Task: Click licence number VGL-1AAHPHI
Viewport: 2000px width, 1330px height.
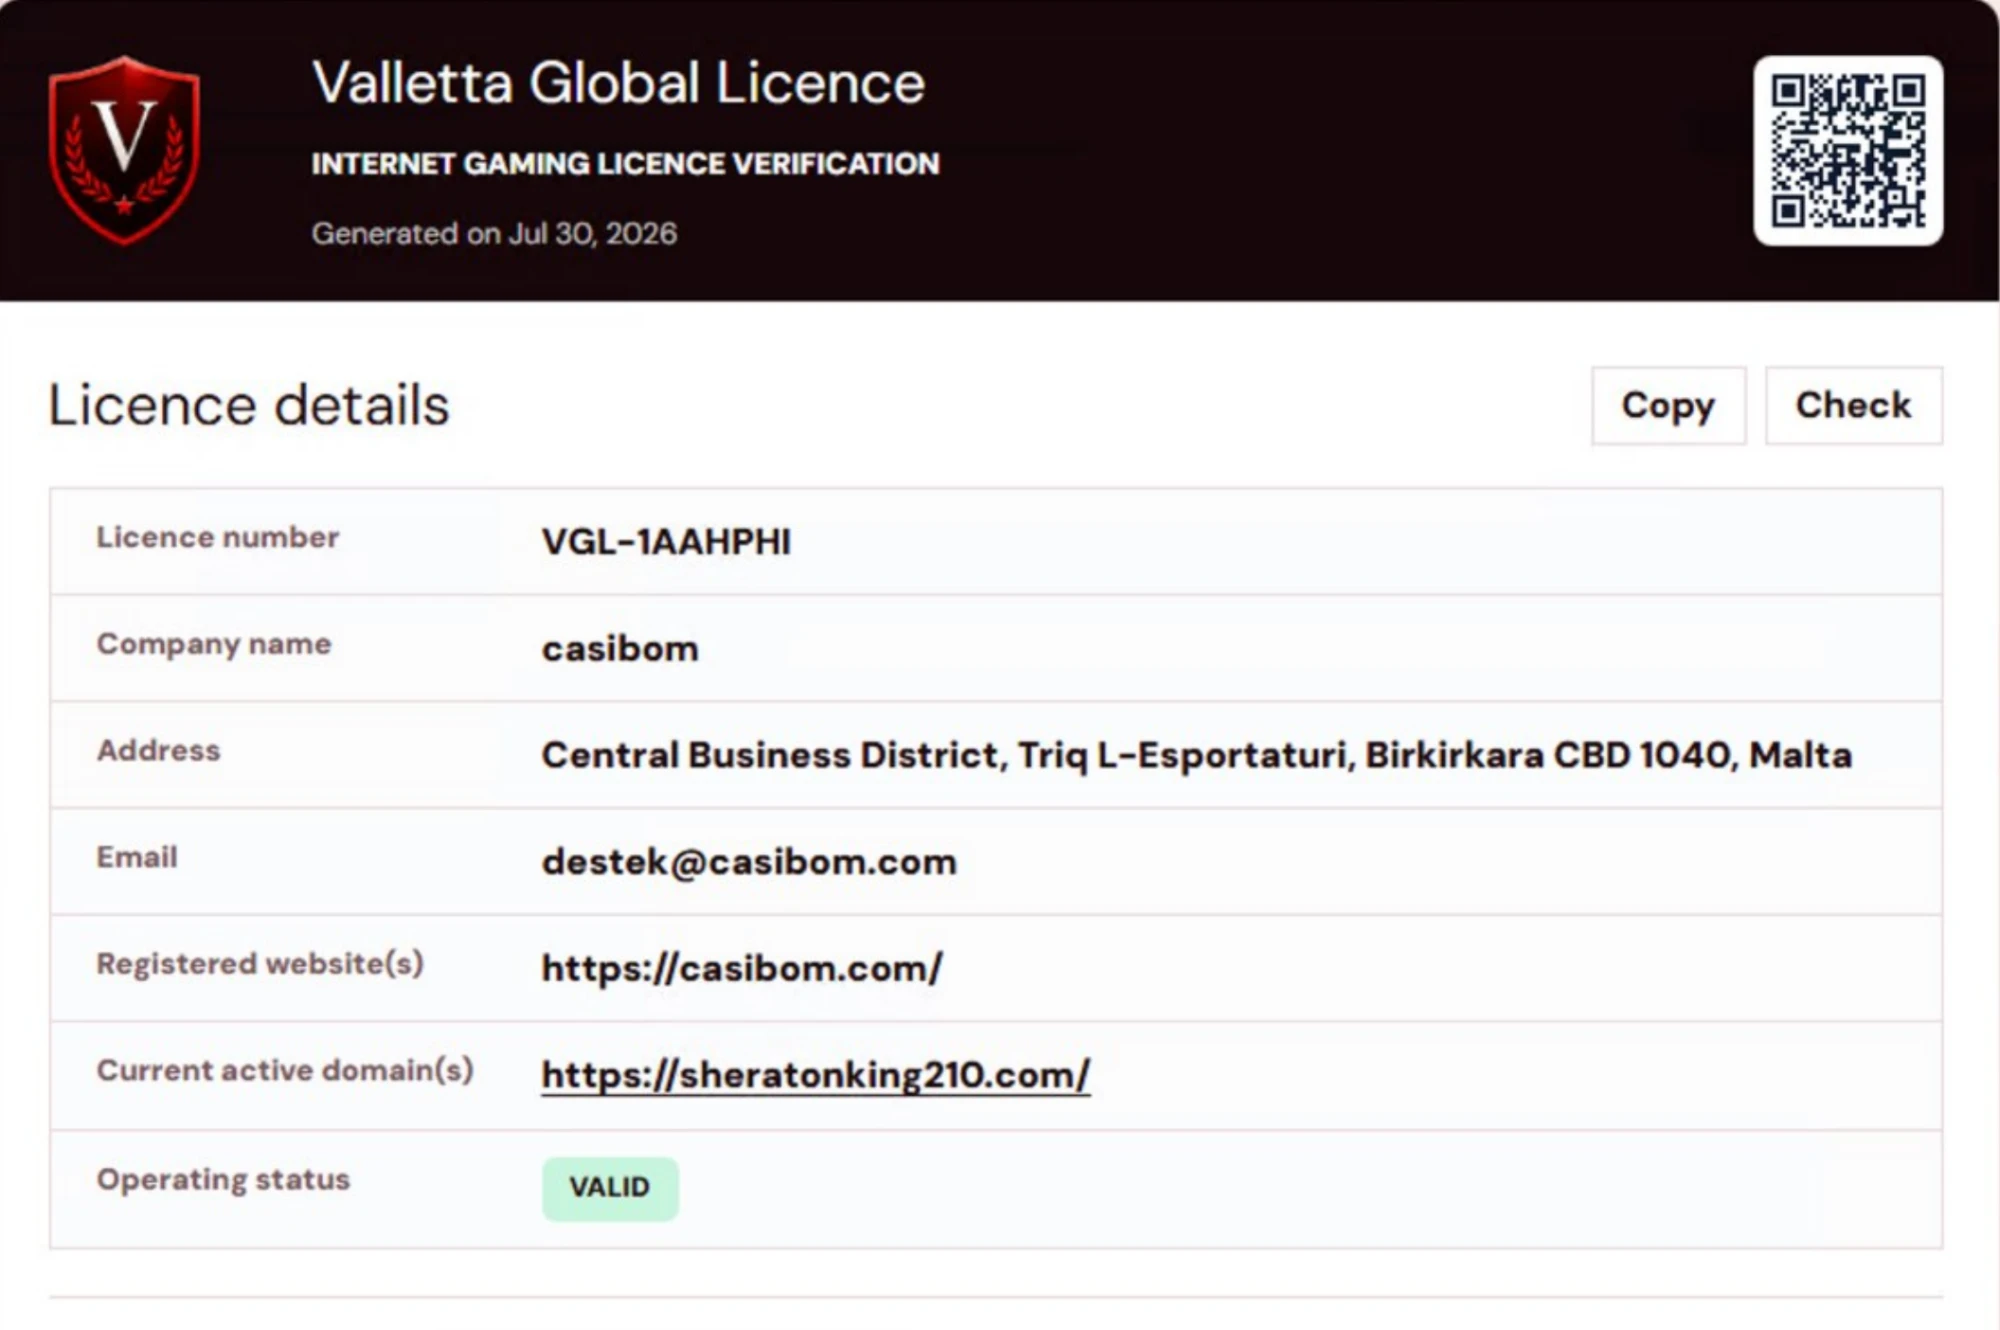Action: (666, 542)
